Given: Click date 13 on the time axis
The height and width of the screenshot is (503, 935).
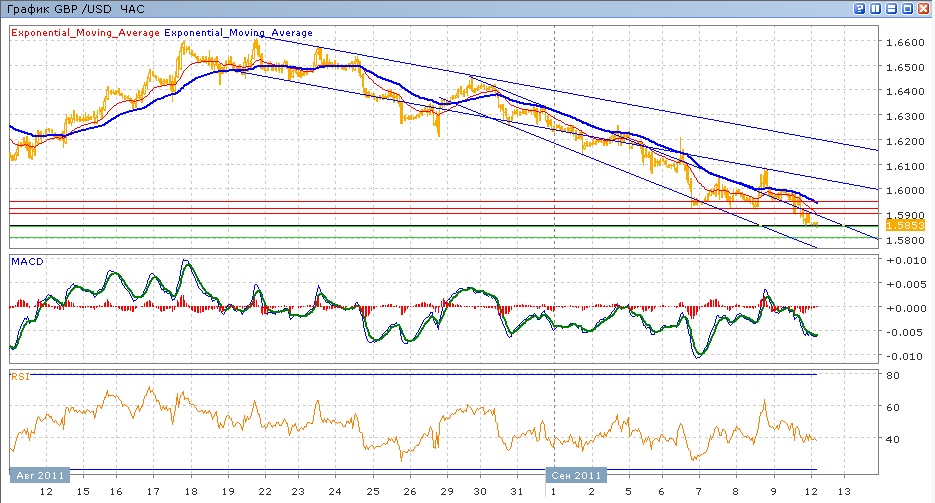Looking at the screenshot, I should (x=843, y=492).
